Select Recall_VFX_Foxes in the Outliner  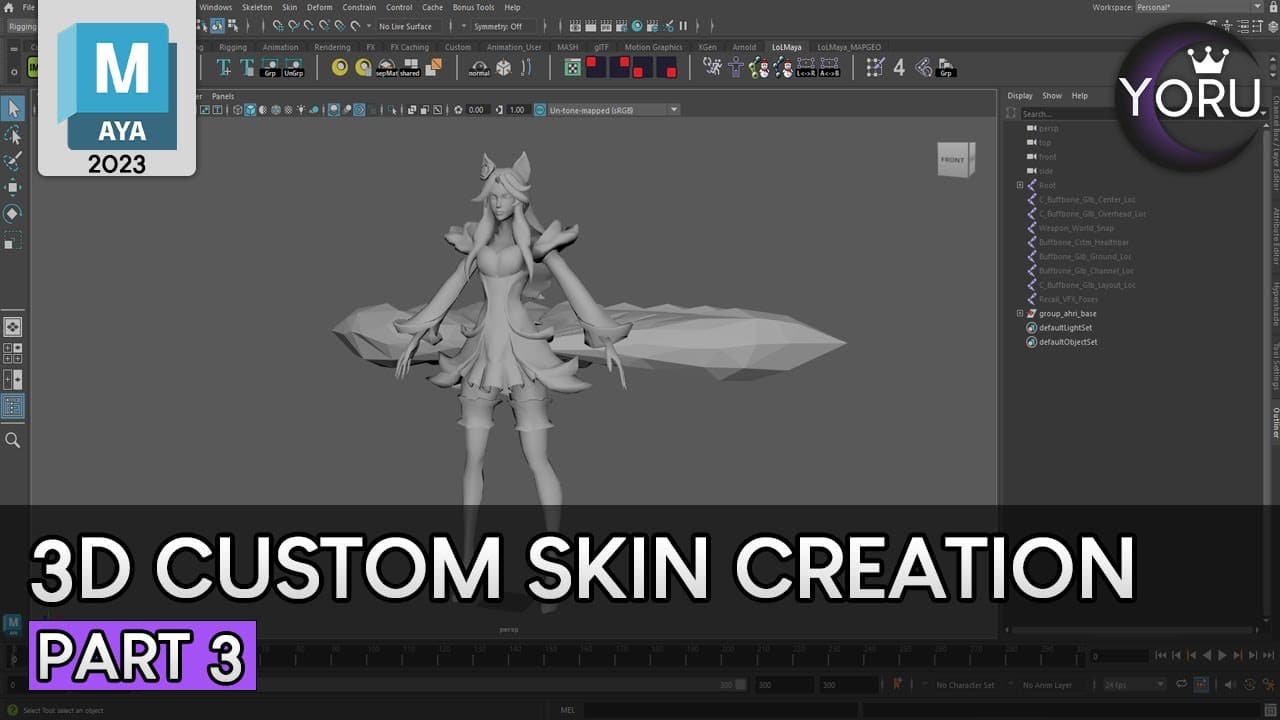click(x=1068, y=299)
